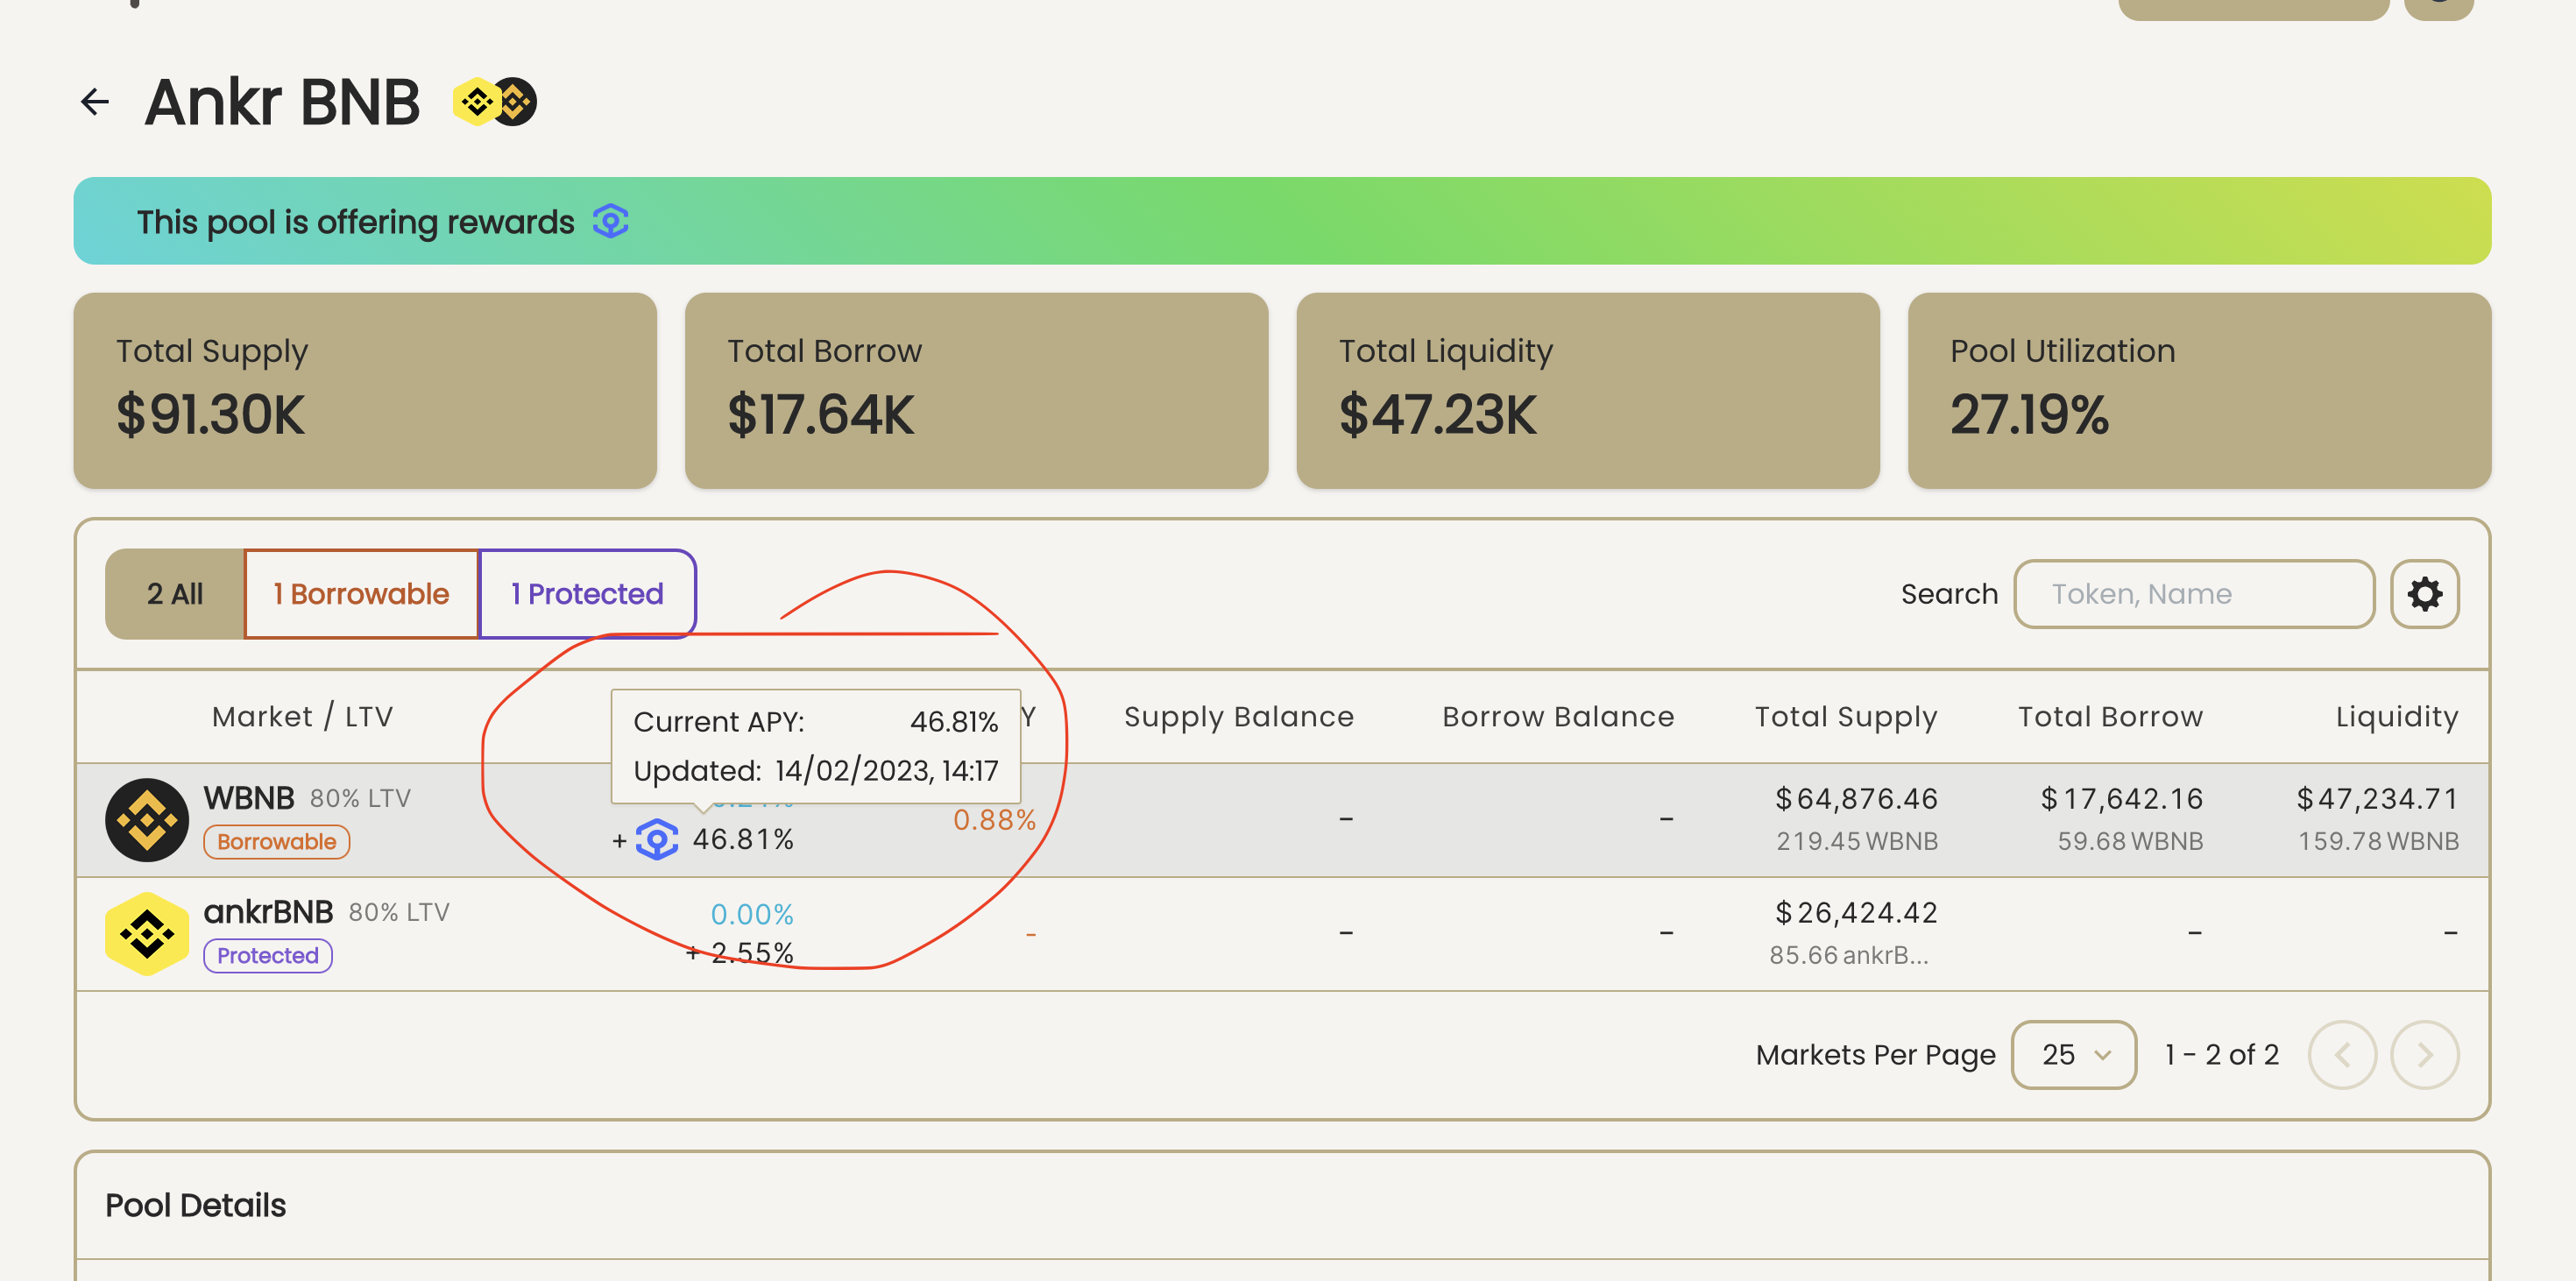Open the rewards icon next to 46.81% APY
This screenshot has height=1281, width=2576.
[x=657, y=841]
